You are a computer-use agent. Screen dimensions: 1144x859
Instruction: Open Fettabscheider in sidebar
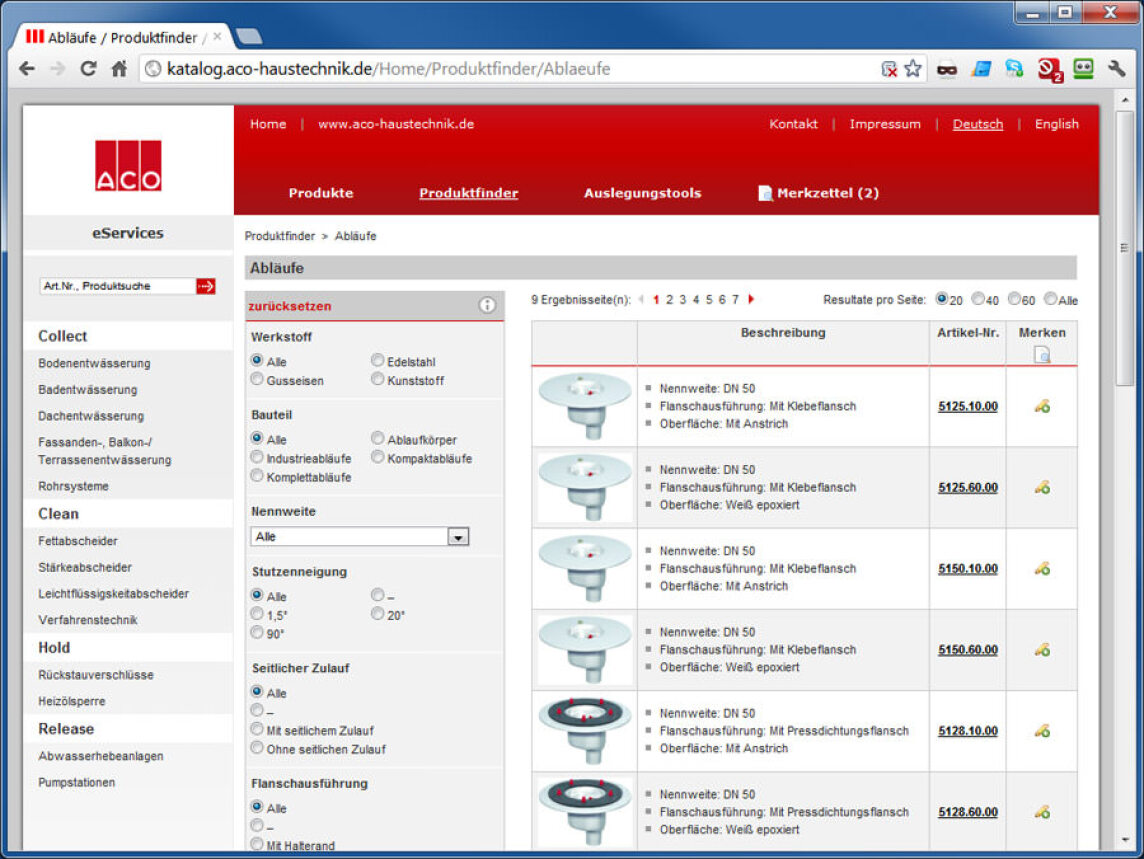pyautogui.click(x=78, y=541)
